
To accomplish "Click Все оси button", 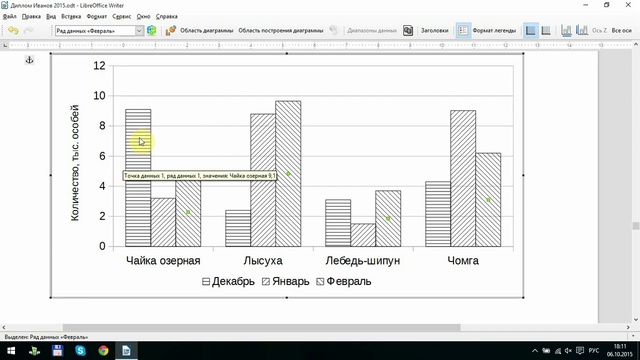I will tap(622, 31).
